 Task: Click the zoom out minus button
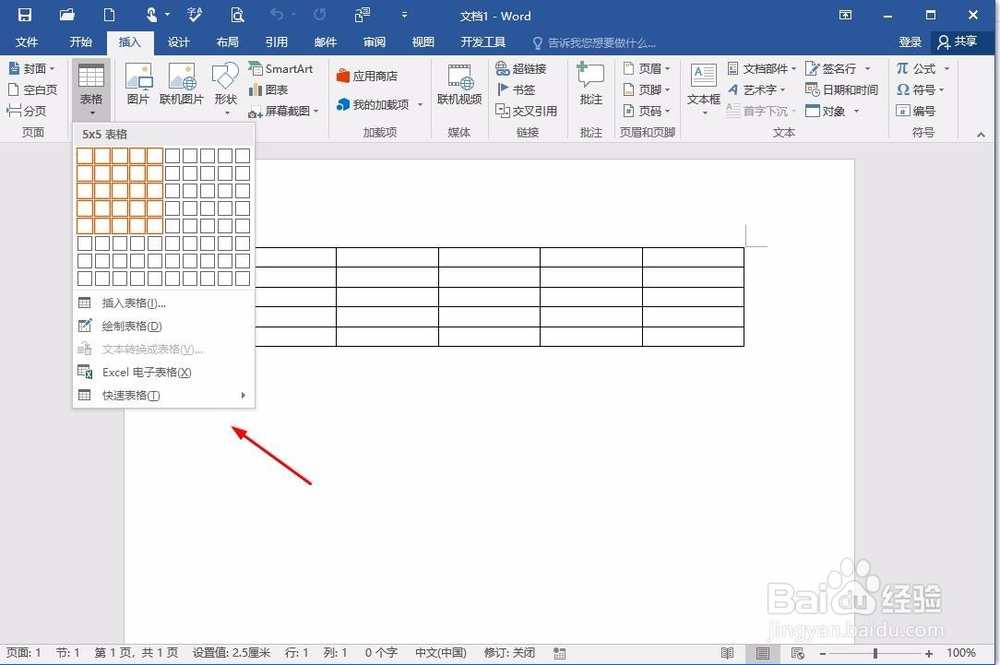[823, 654]
